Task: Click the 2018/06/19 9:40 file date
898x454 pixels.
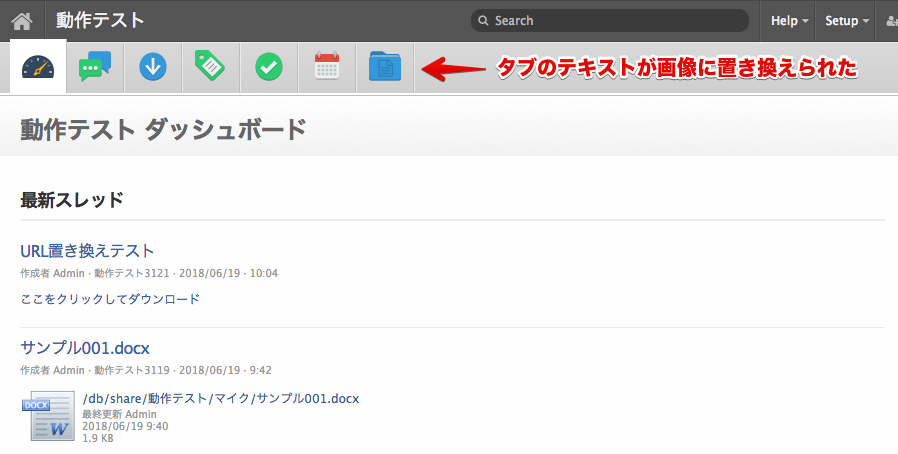Action: [125, 426]
